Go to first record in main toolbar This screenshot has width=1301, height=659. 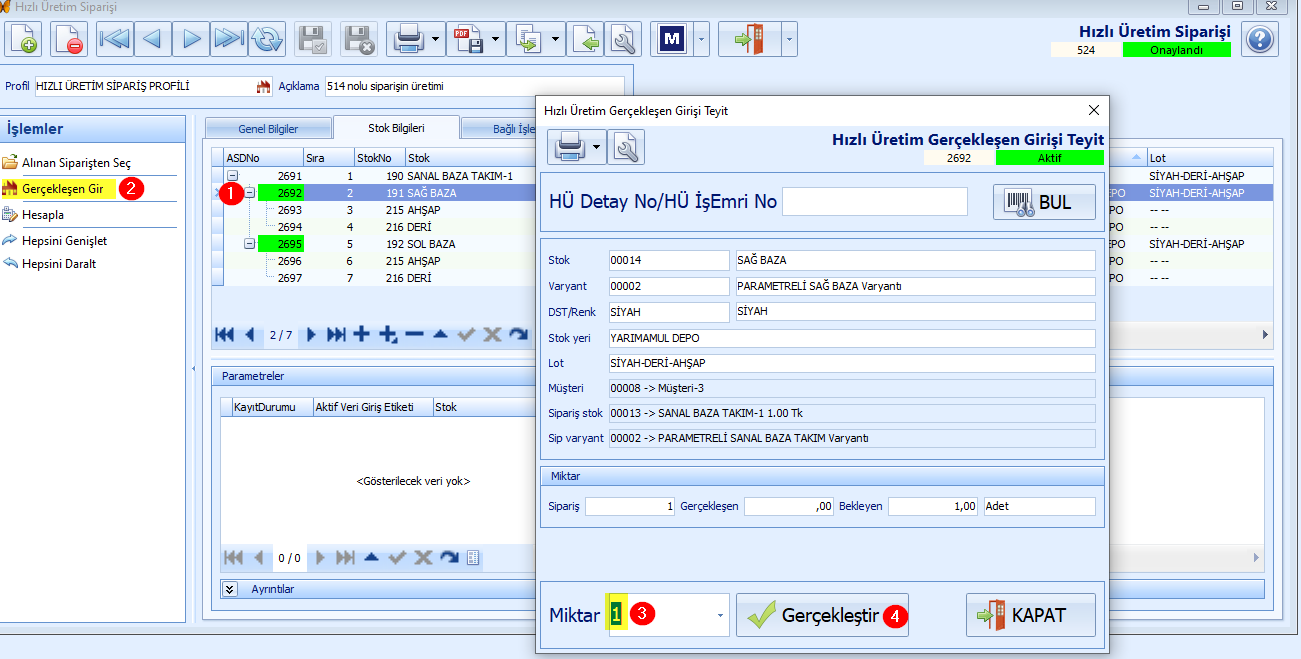pos(115,40)
